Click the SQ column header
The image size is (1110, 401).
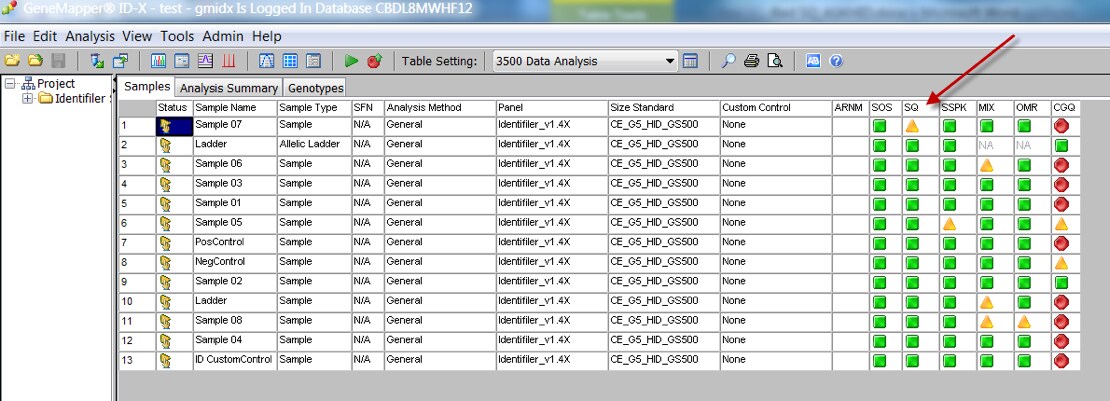920,108
